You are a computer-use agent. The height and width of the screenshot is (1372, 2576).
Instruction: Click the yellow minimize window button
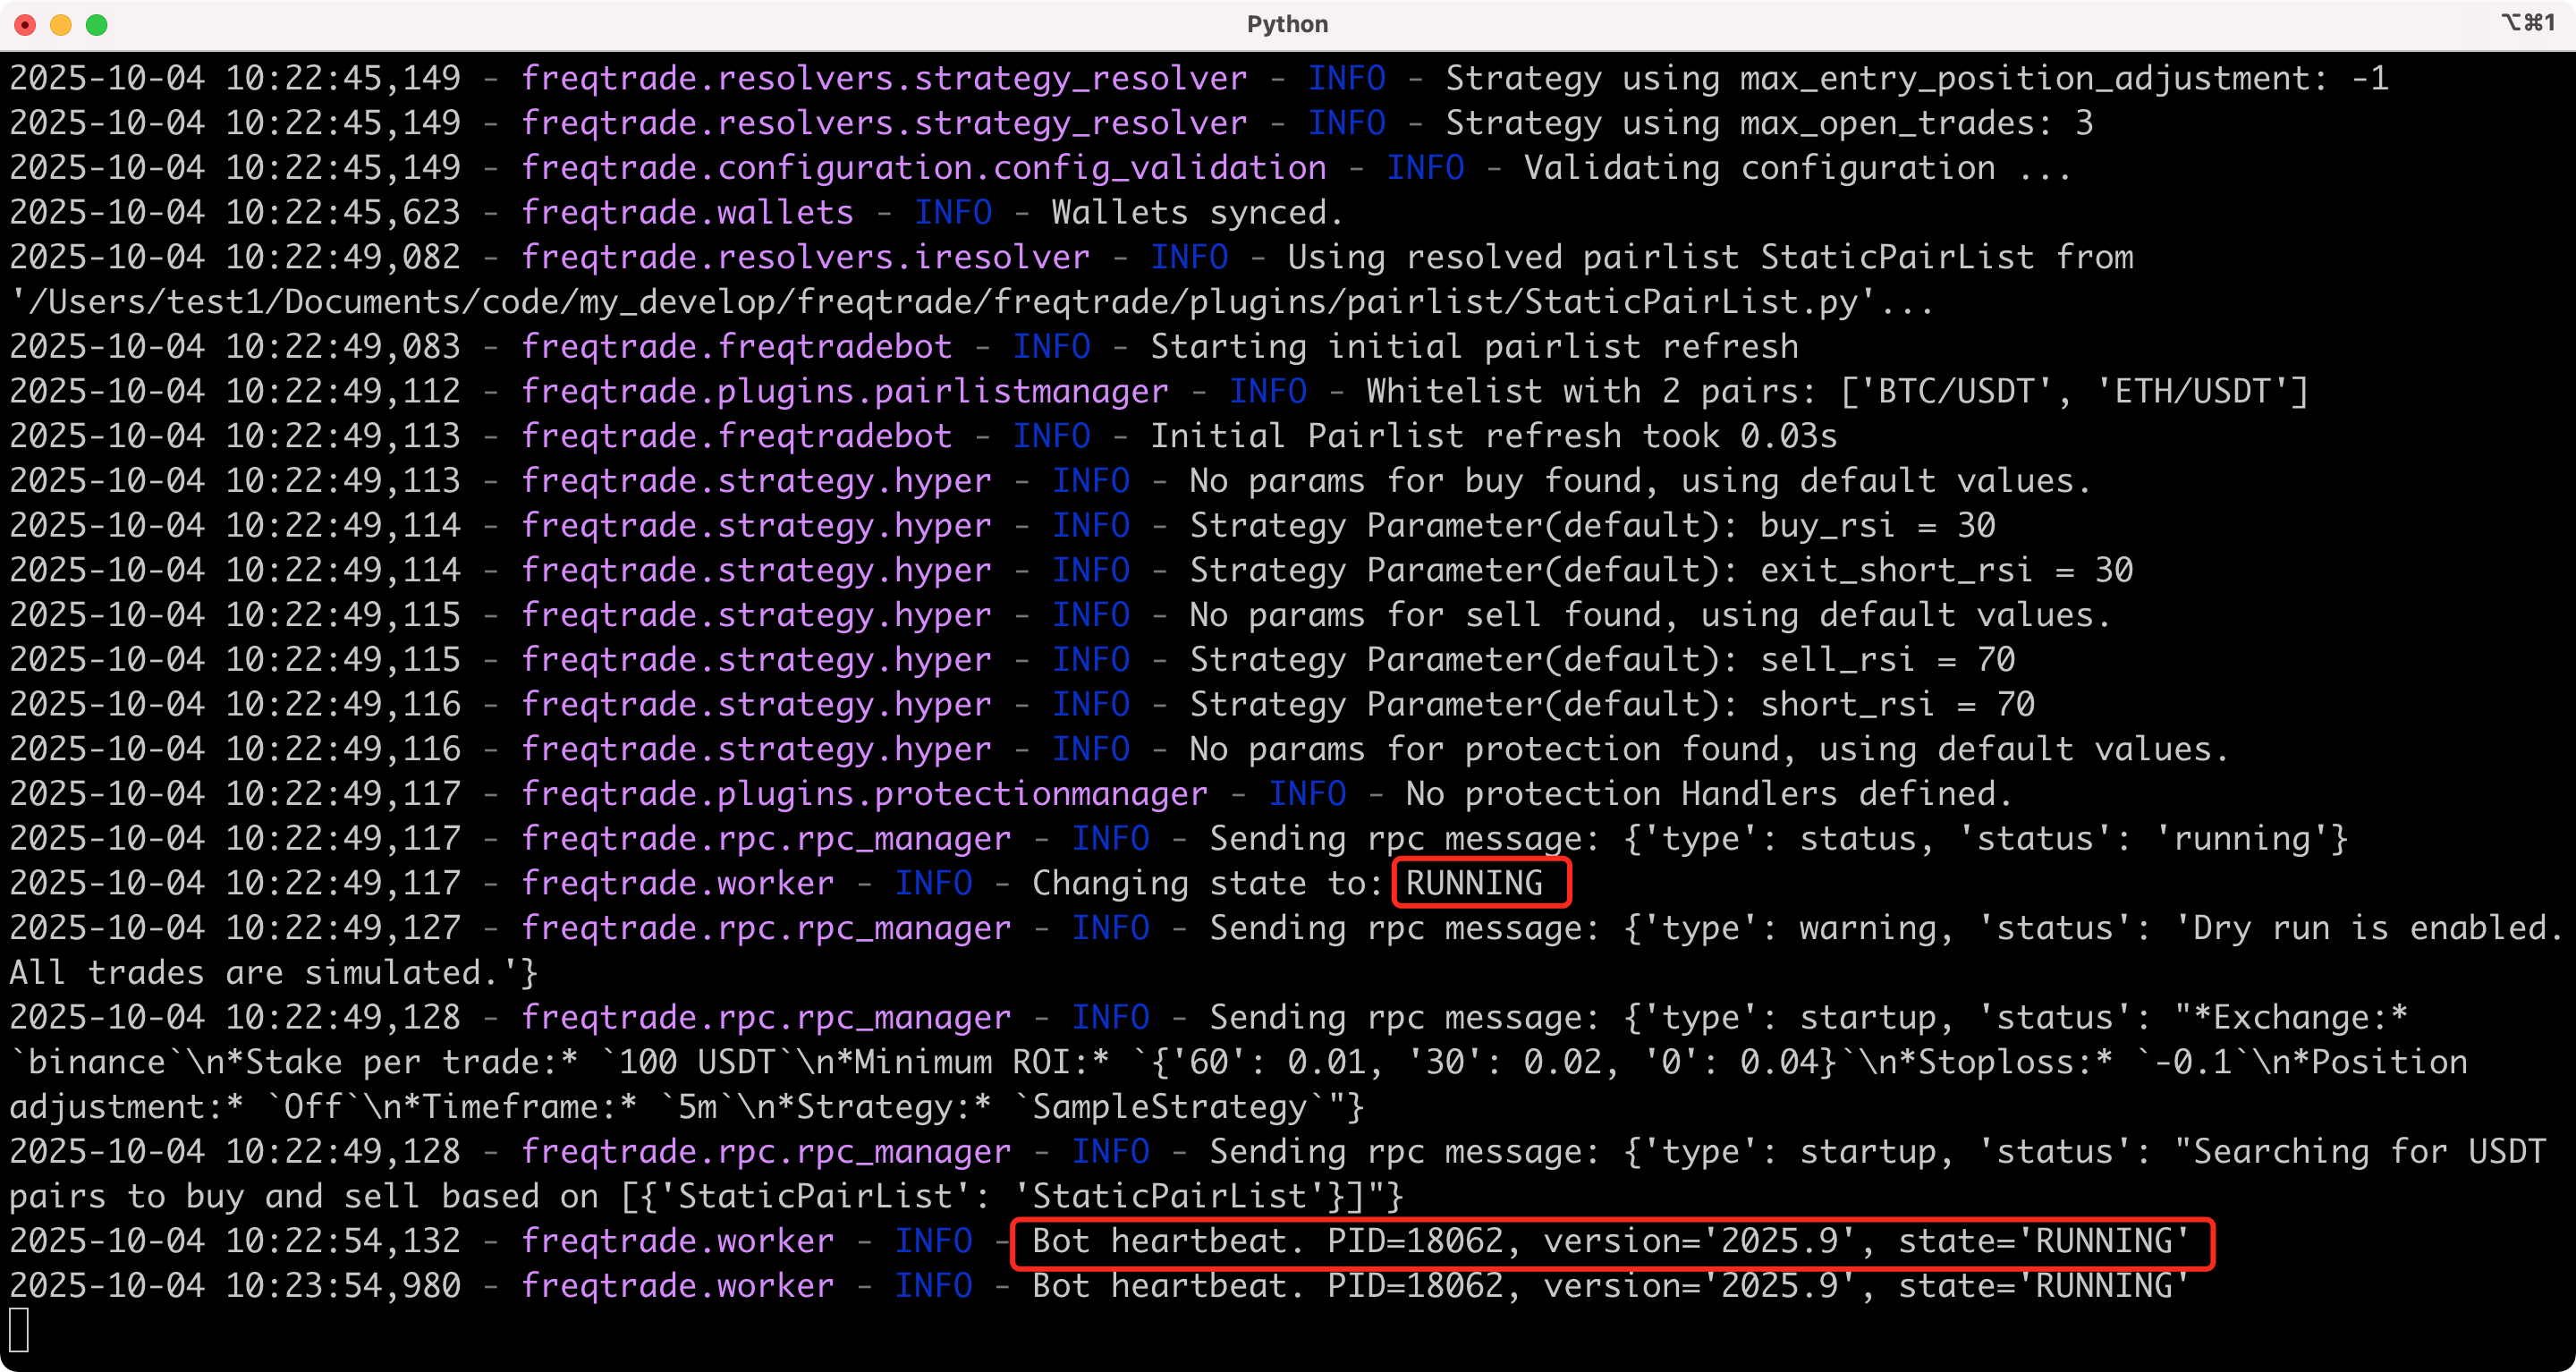[x=61, y=25]
